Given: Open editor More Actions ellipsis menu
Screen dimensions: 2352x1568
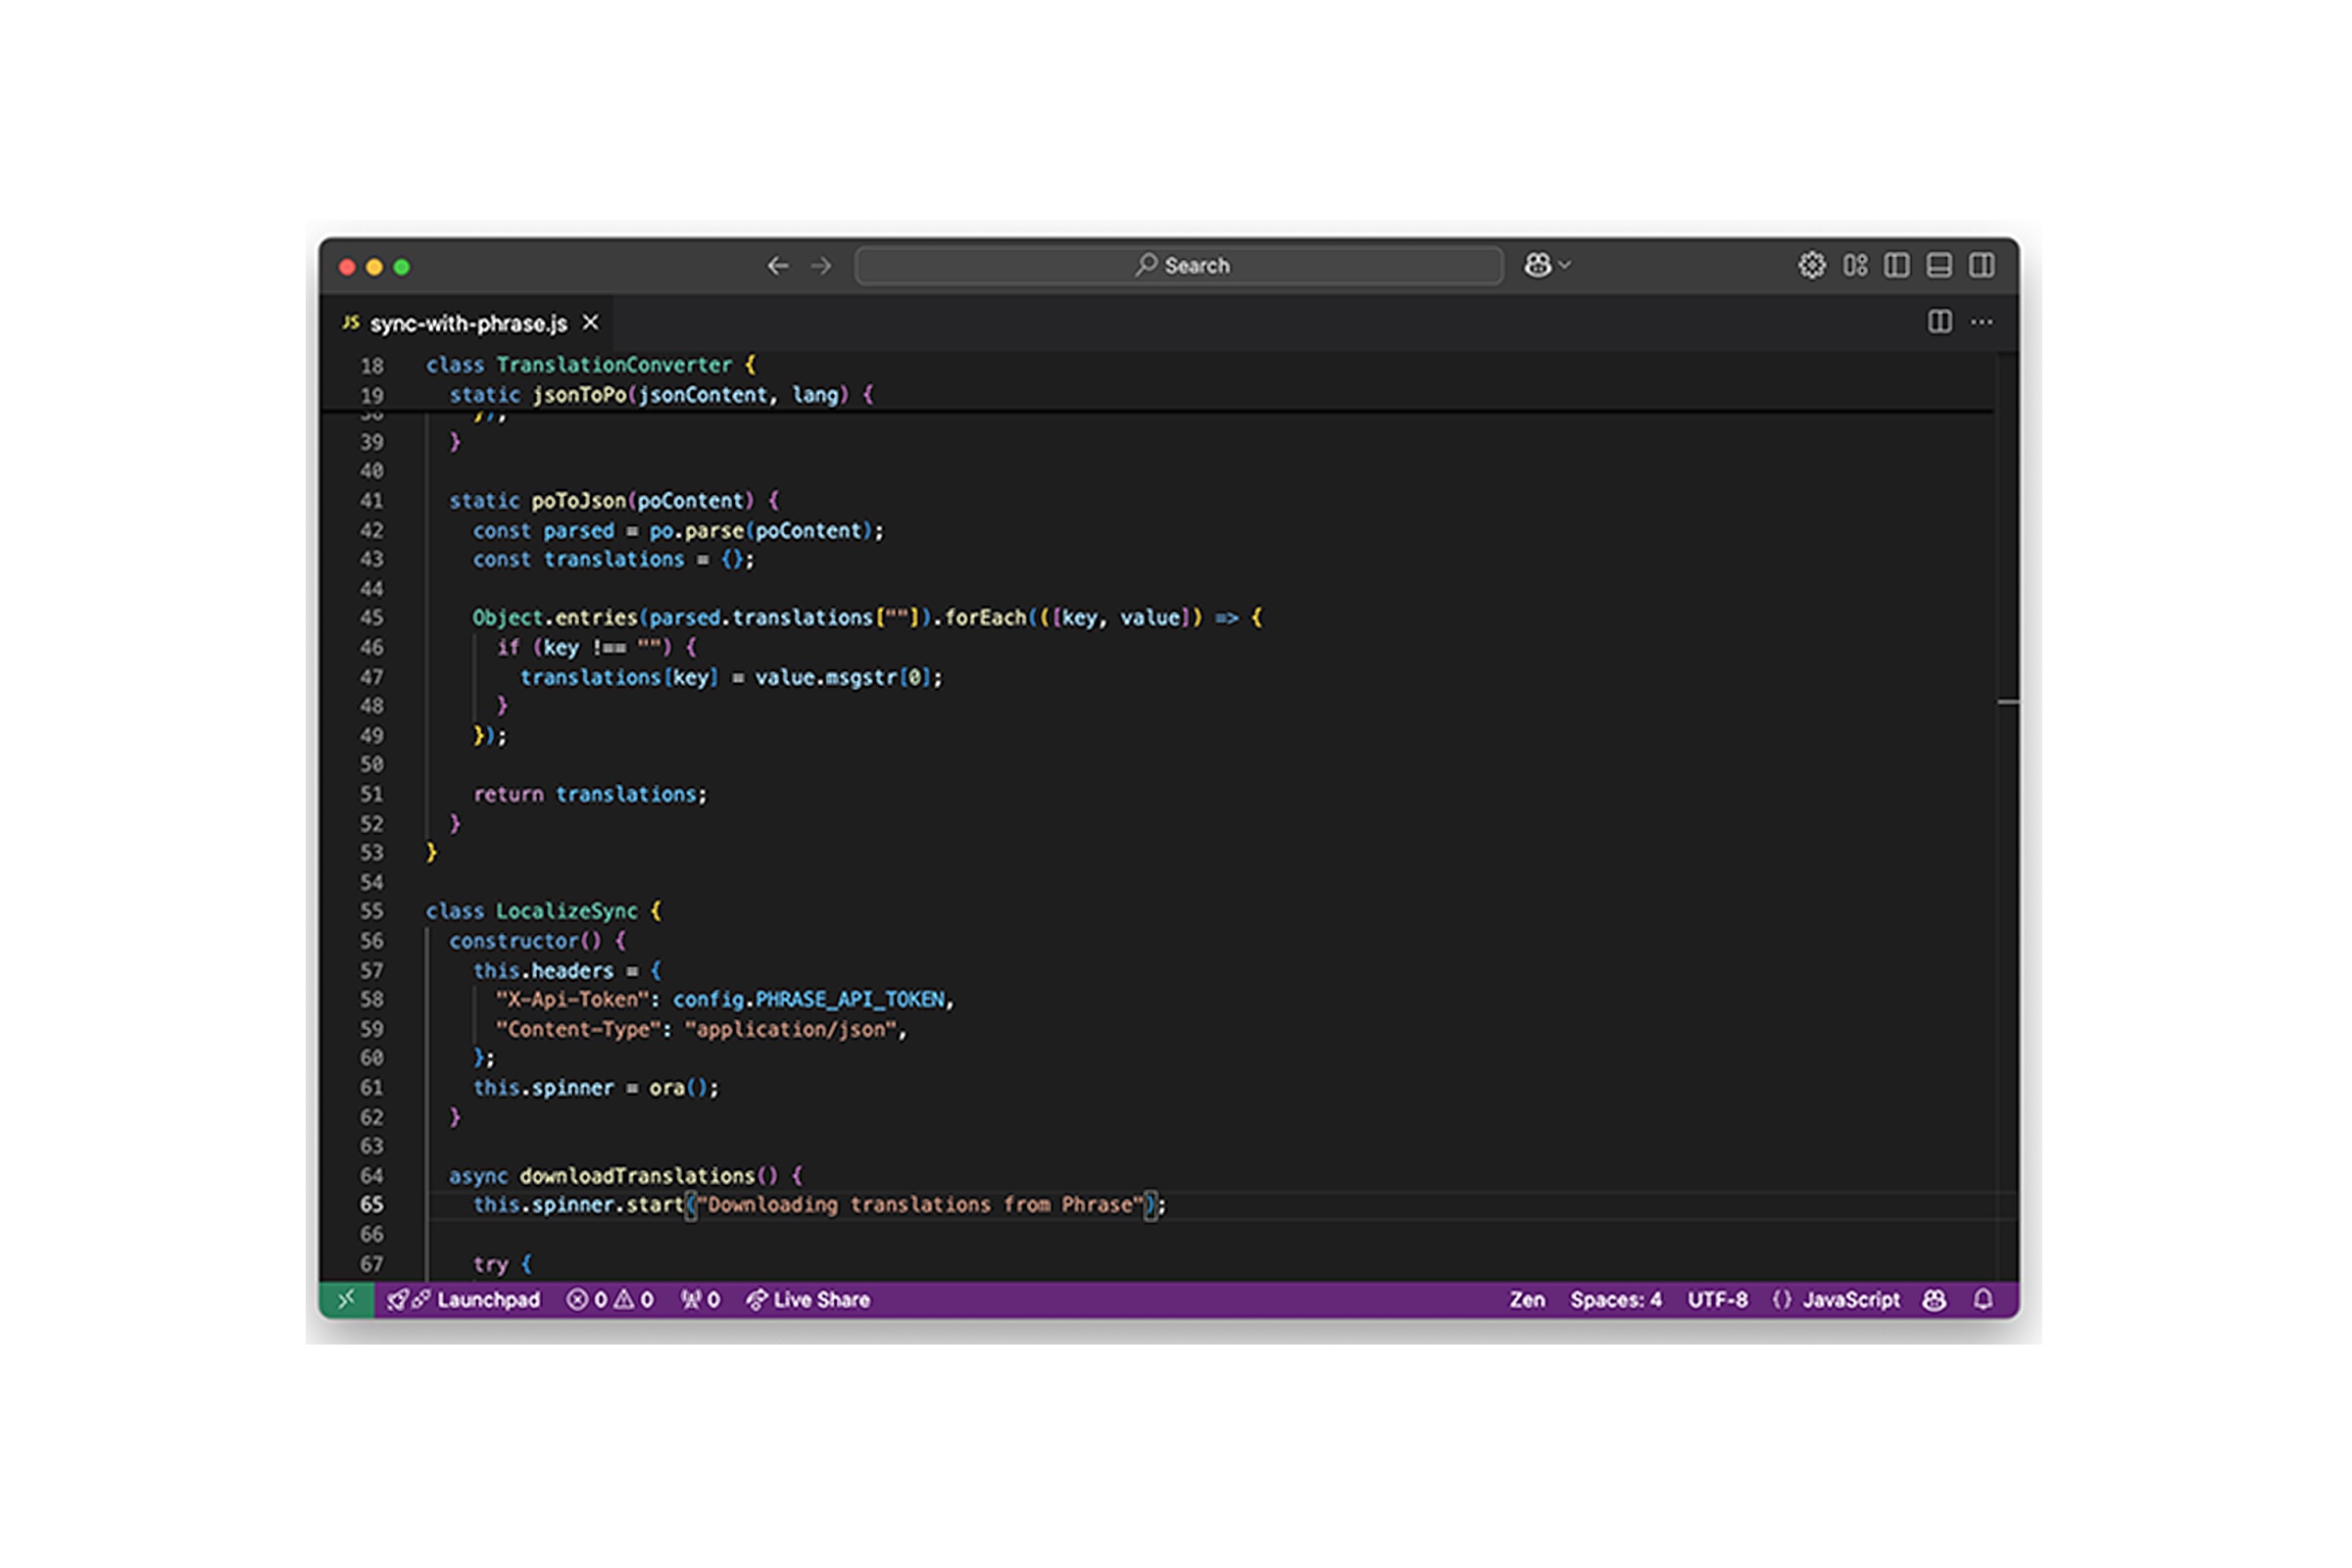Looking at the screenshot, I should 1981,322.
